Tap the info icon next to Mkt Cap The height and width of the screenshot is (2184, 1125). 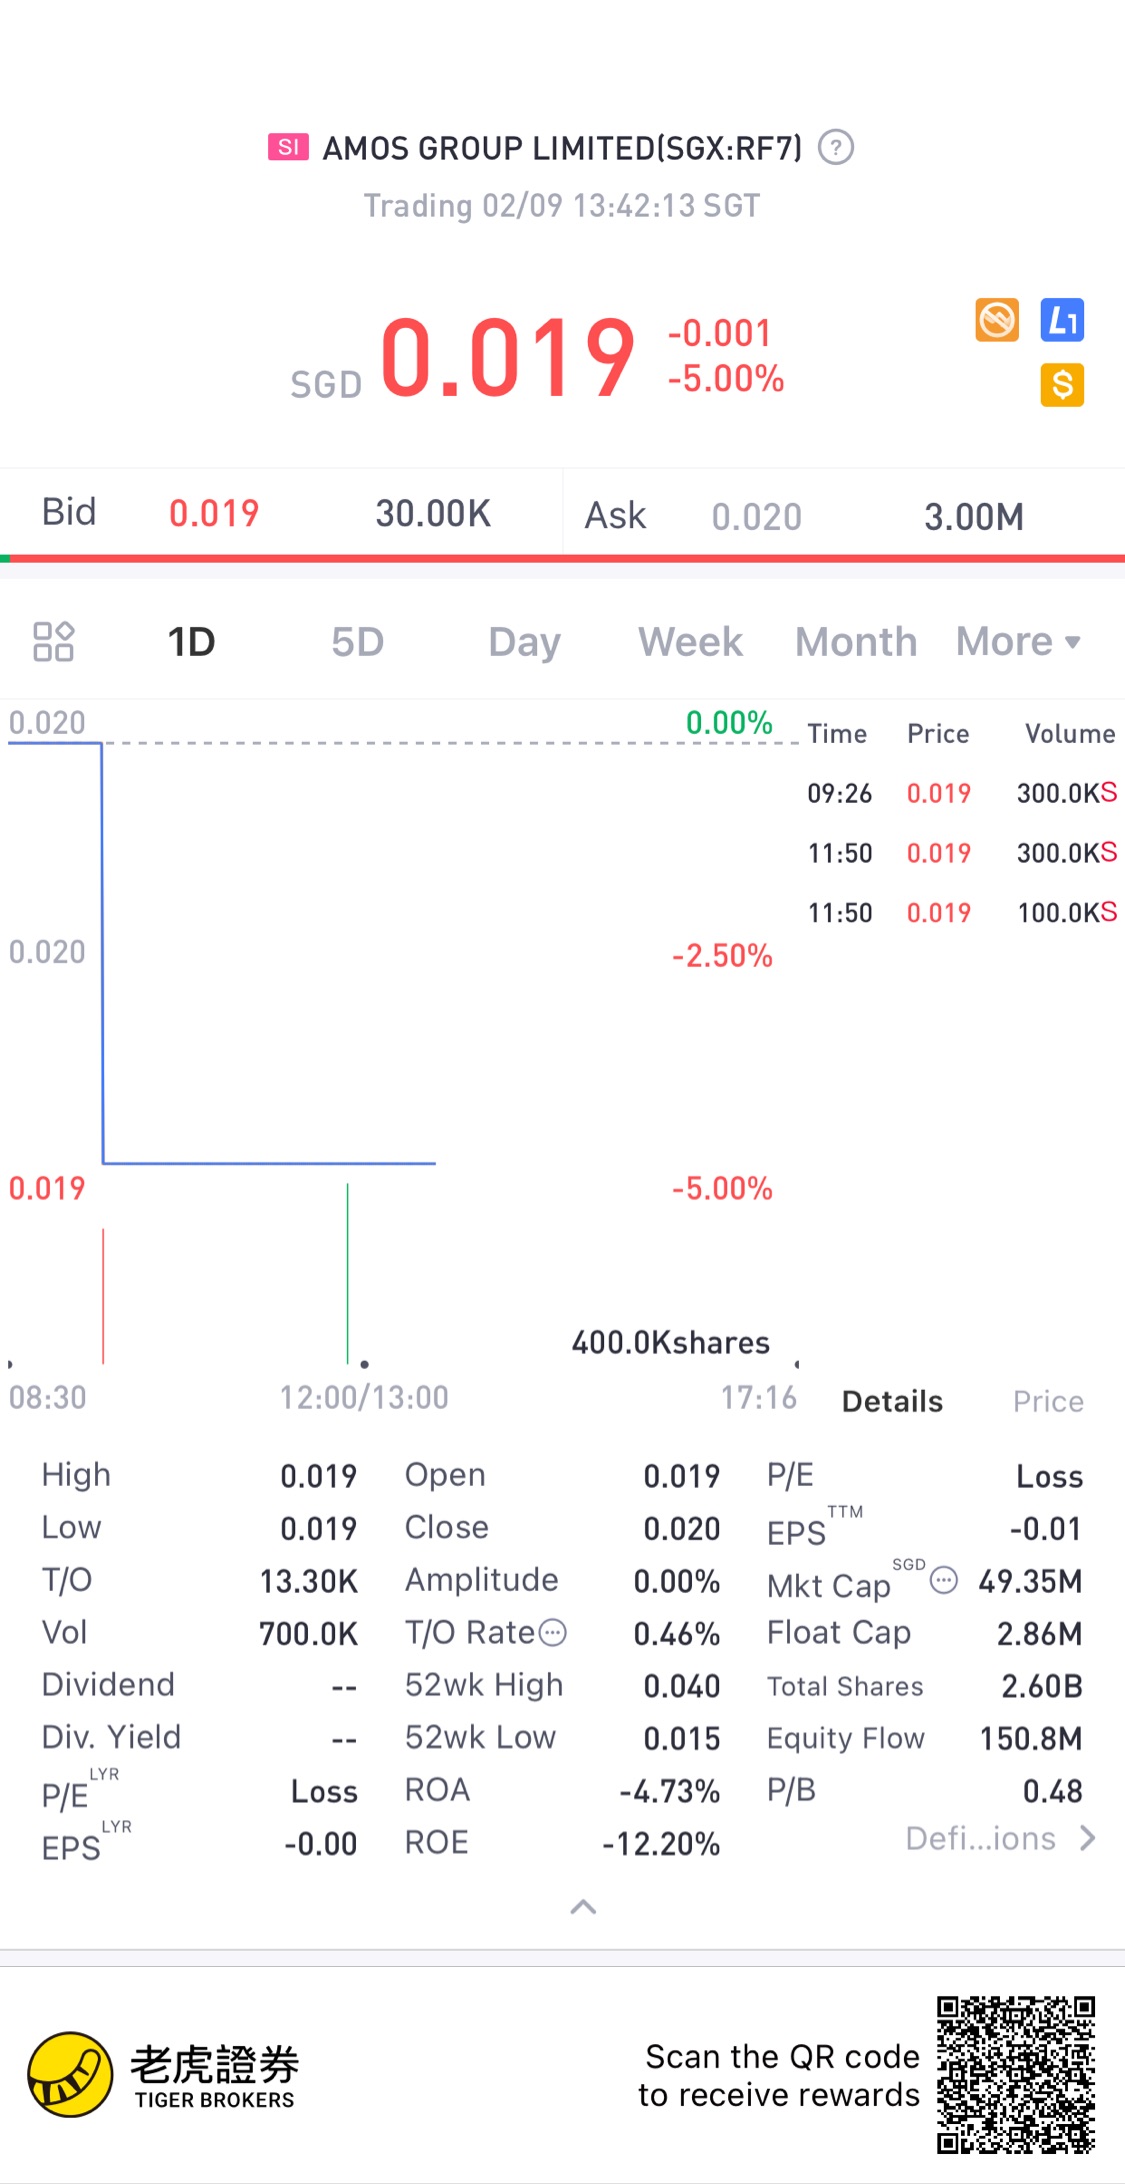pyautogui.click(x=944, y=1580)
